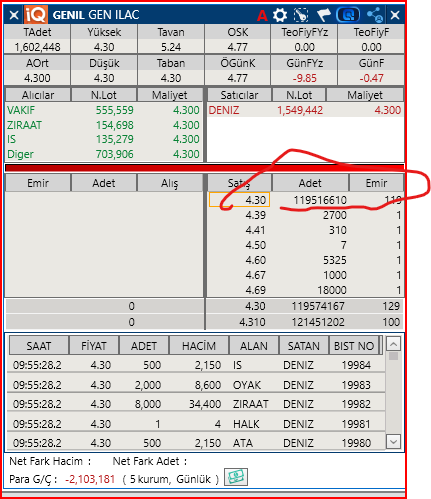431x499 pixels.
Task: Click the ALAN column header
Action: click(254, 346)
